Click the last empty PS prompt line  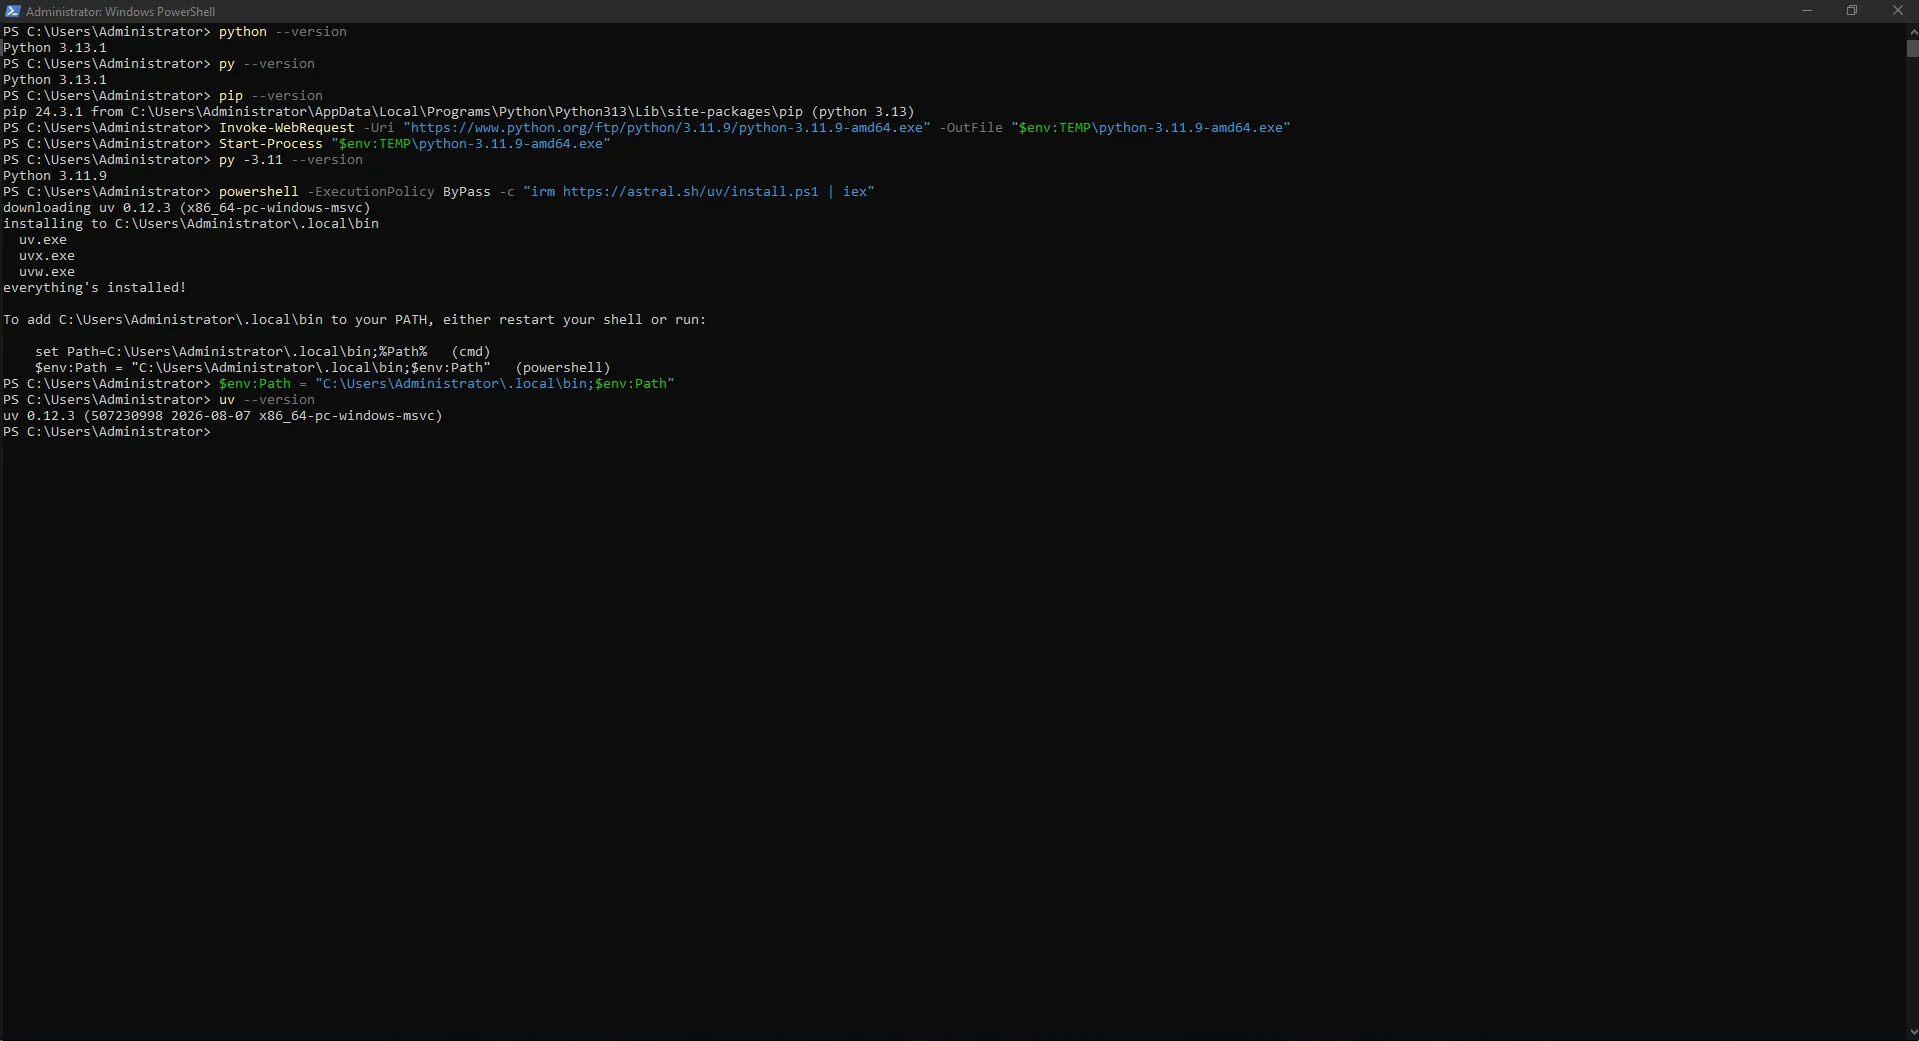click(x=107, y=432)
